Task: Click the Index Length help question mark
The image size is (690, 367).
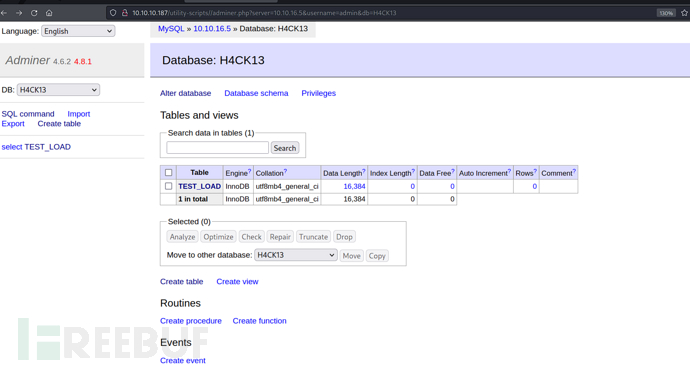Action: point(413,171)
